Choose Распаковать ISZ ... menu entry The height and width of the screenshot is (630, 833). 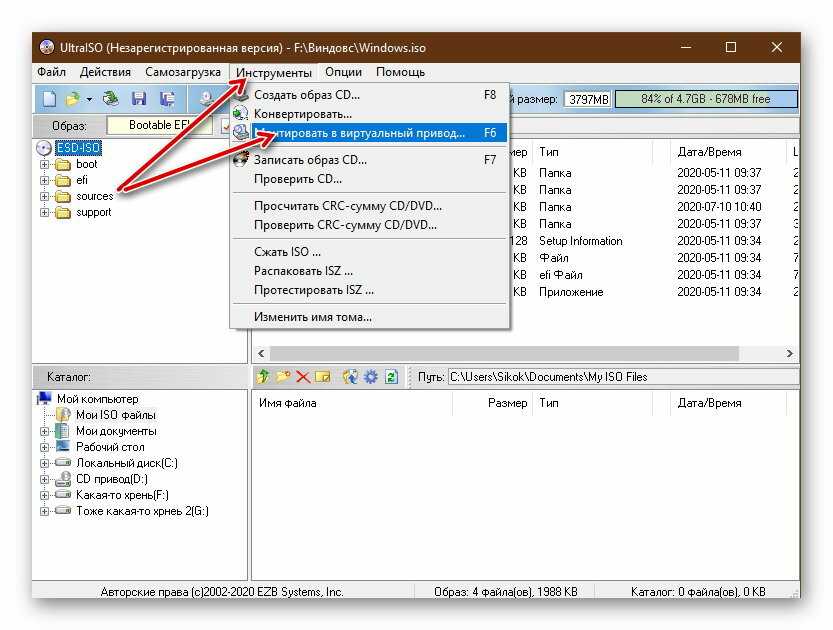click(x=370, y=270)
